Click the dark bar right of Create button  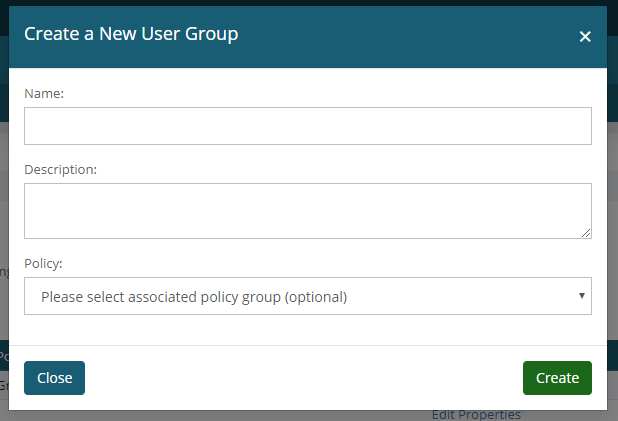pos(612,355)
